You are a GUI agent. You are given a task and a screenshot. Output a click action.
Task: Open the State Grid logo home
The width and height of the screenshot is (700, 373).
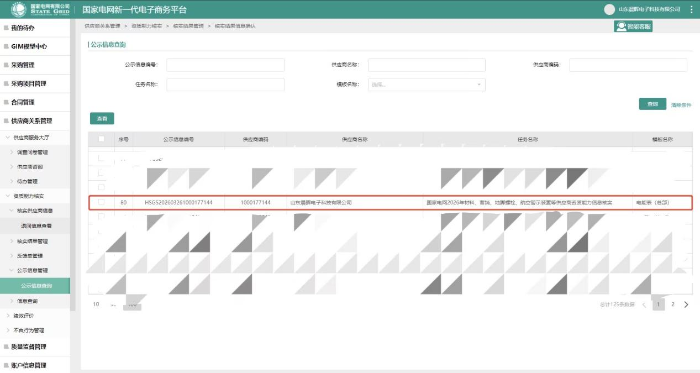[18, 9]
